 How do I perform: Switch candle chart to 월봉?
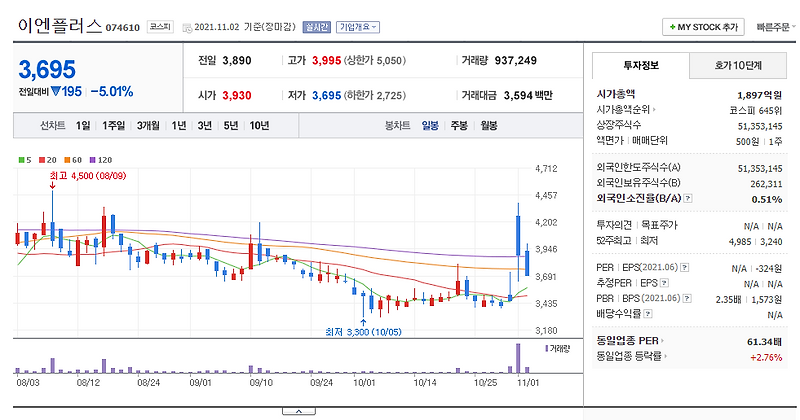tap(489, 126)
